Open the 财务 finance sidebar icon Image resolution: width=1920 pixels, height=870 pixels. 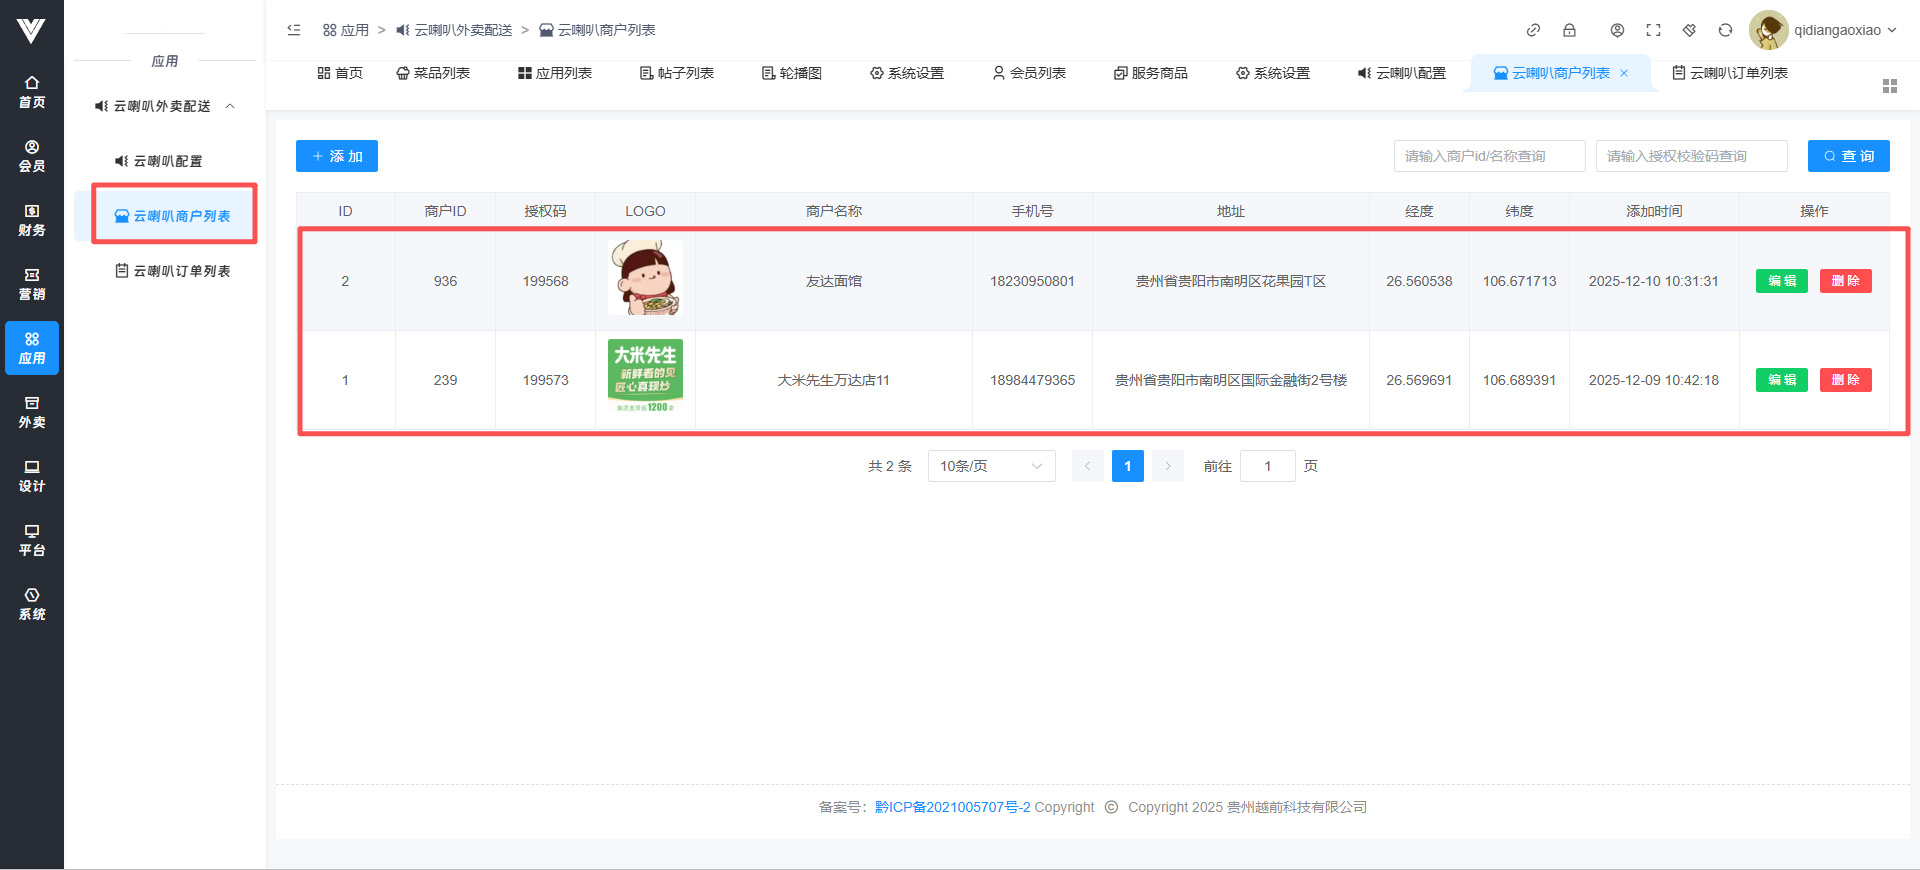pyautogui.click(x=32, y=219)
